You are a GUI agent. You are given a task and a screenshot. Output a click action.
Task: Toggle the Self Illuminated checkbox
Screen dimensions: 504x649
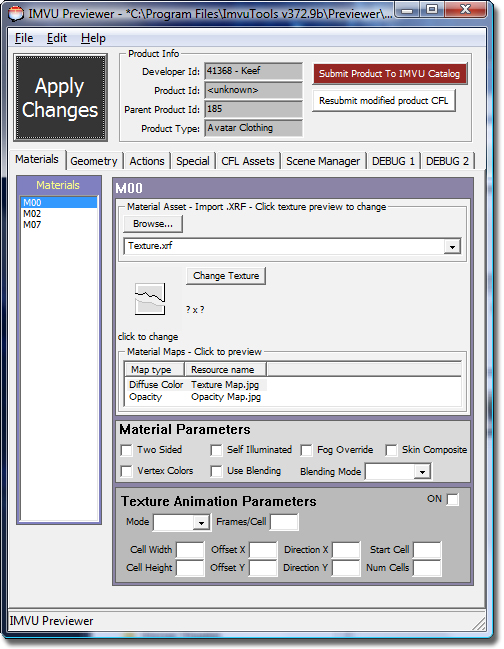216,450
